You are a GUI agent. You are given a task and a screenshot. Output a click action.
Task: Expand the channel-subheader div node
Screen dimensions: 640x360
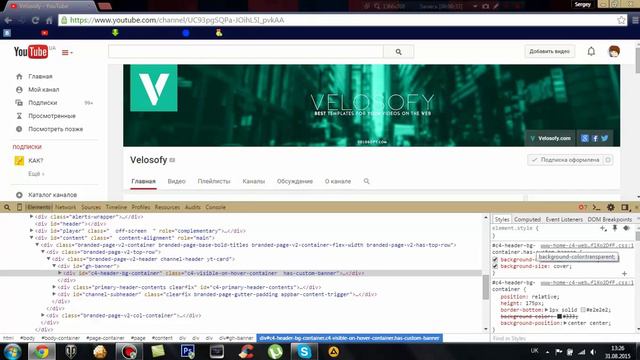click(54, 294)
